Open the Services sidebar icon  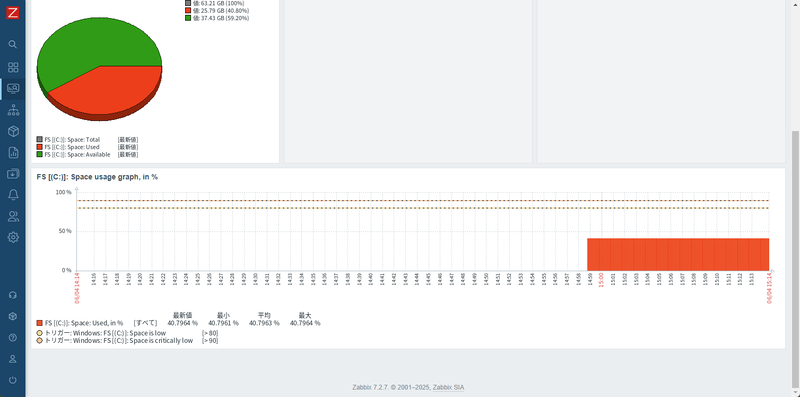click(13, 110)
